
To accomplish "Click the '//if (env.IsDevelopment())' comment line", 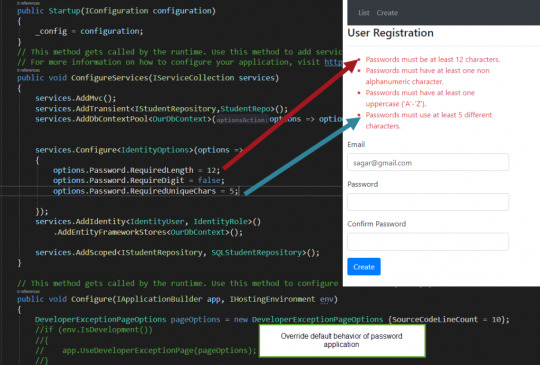I will (94, 330).
